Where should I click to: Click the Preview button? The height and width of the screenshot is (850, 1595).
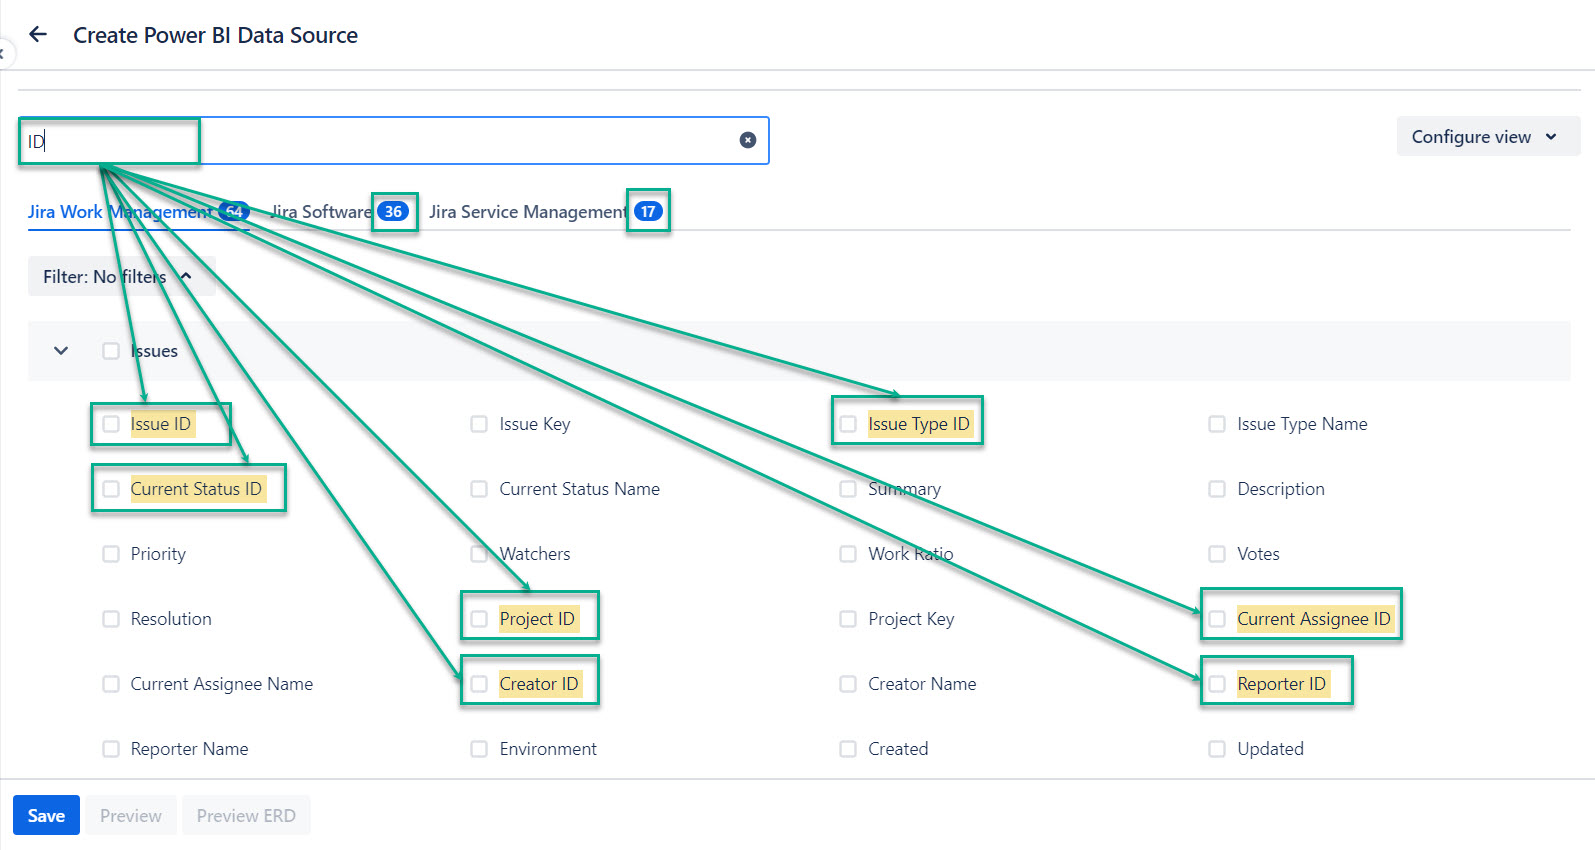point(131,816)
